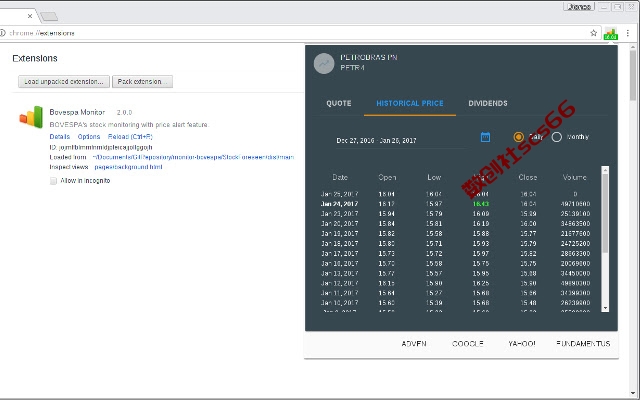
Task: Click the Jan 23, 2017 date cell
Action: [x=340, y=214]
